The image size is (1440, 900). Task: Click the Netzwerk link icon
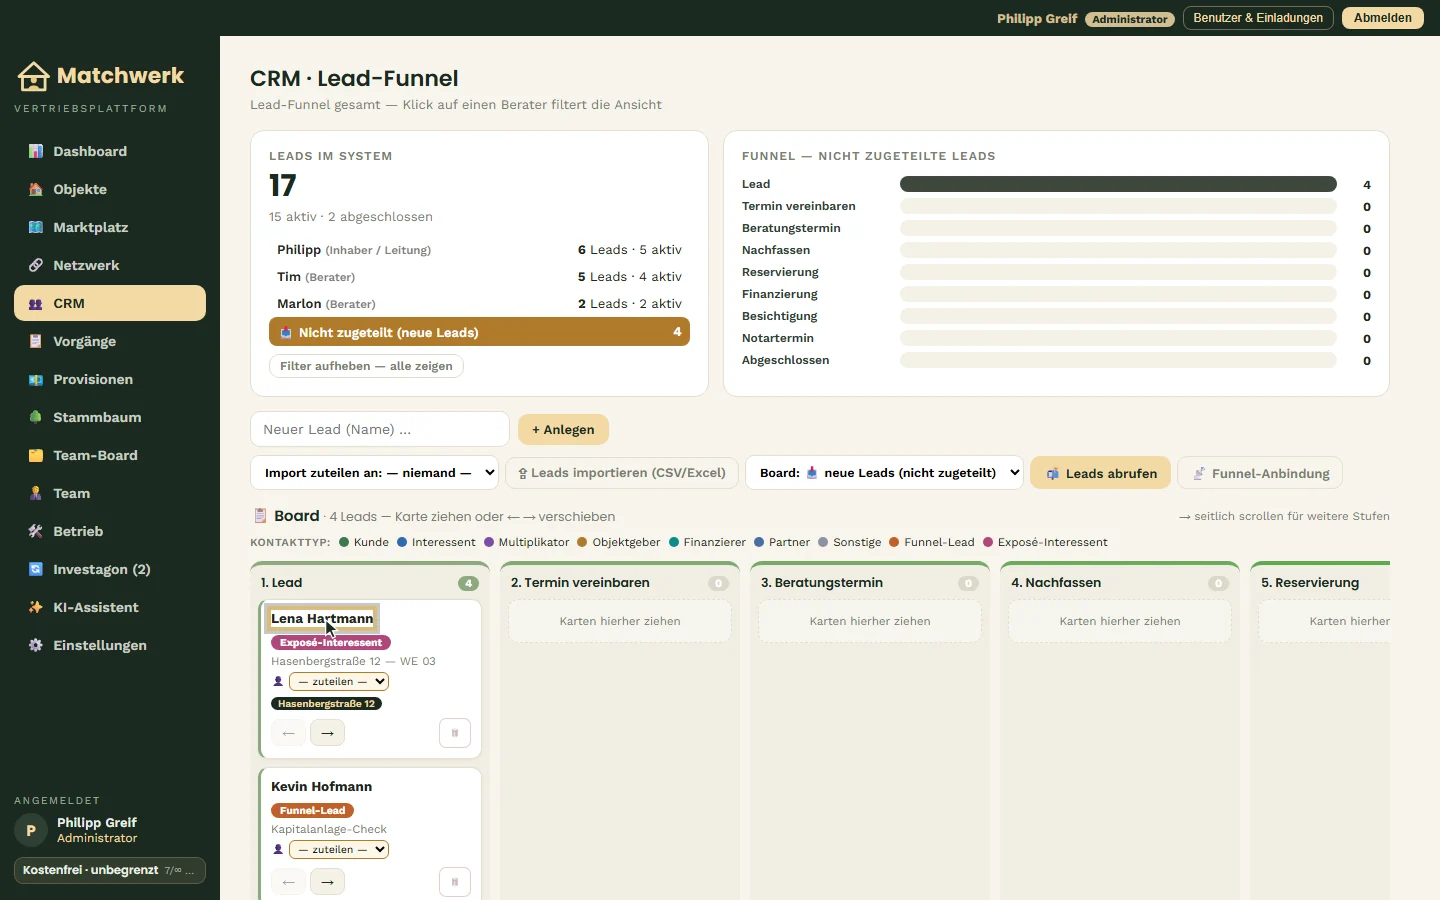tap(36, 265)
